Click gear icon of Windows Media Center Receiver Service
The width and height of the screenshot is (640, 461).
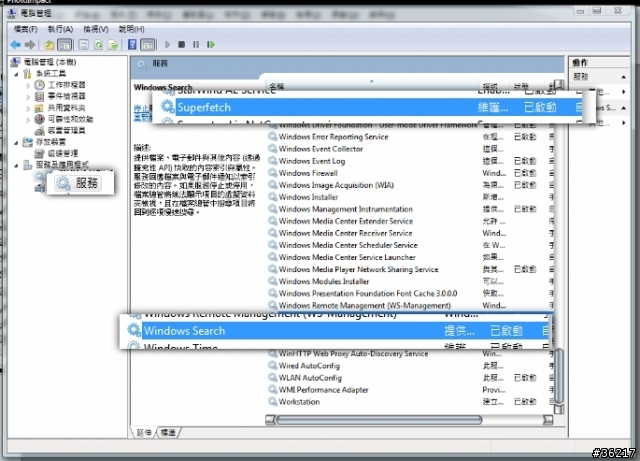[x=272, y=233]
